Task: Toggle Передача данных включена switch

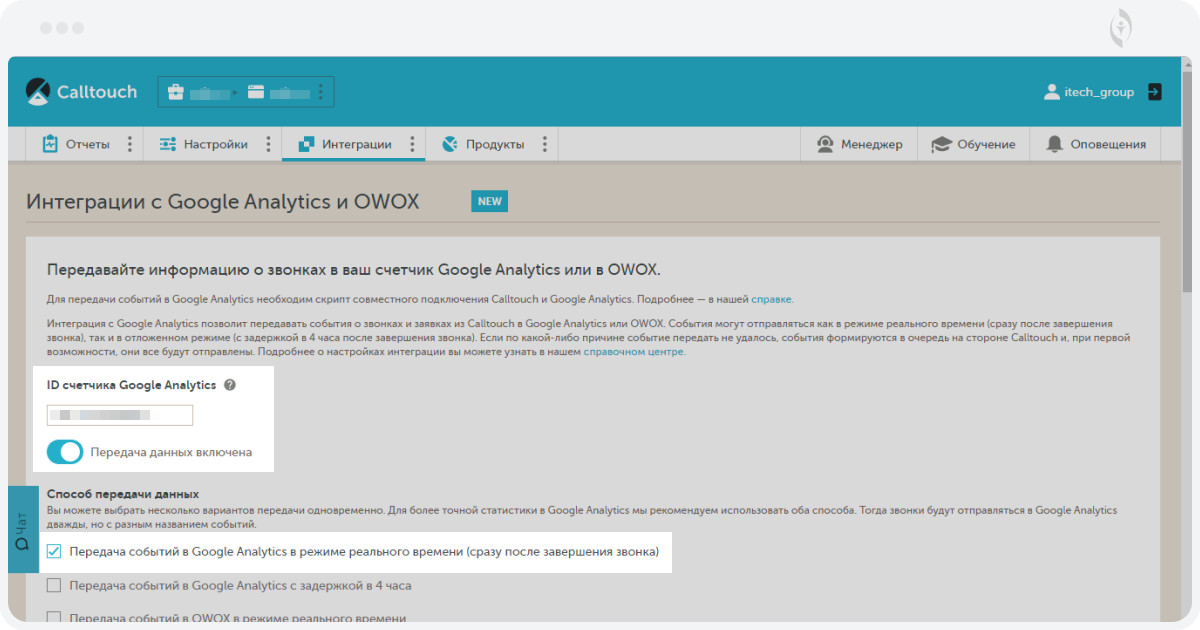Action: [65, 452]
